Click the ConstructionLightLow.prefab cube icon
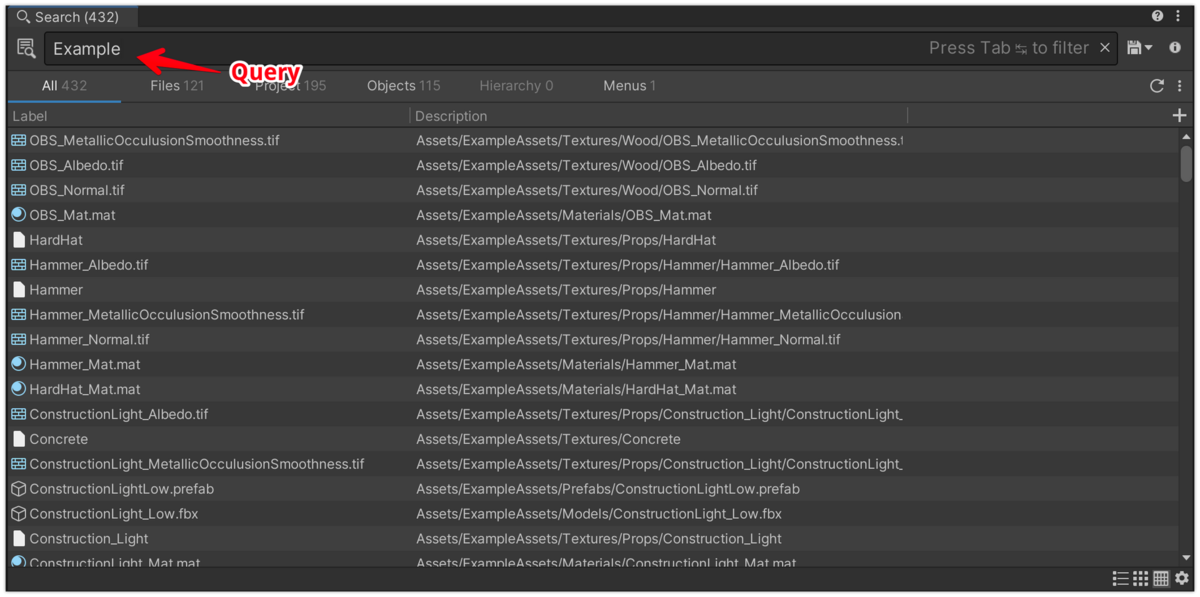This screenshot has height=597, width=1200. pyautogui.click(x=18, y=488)
